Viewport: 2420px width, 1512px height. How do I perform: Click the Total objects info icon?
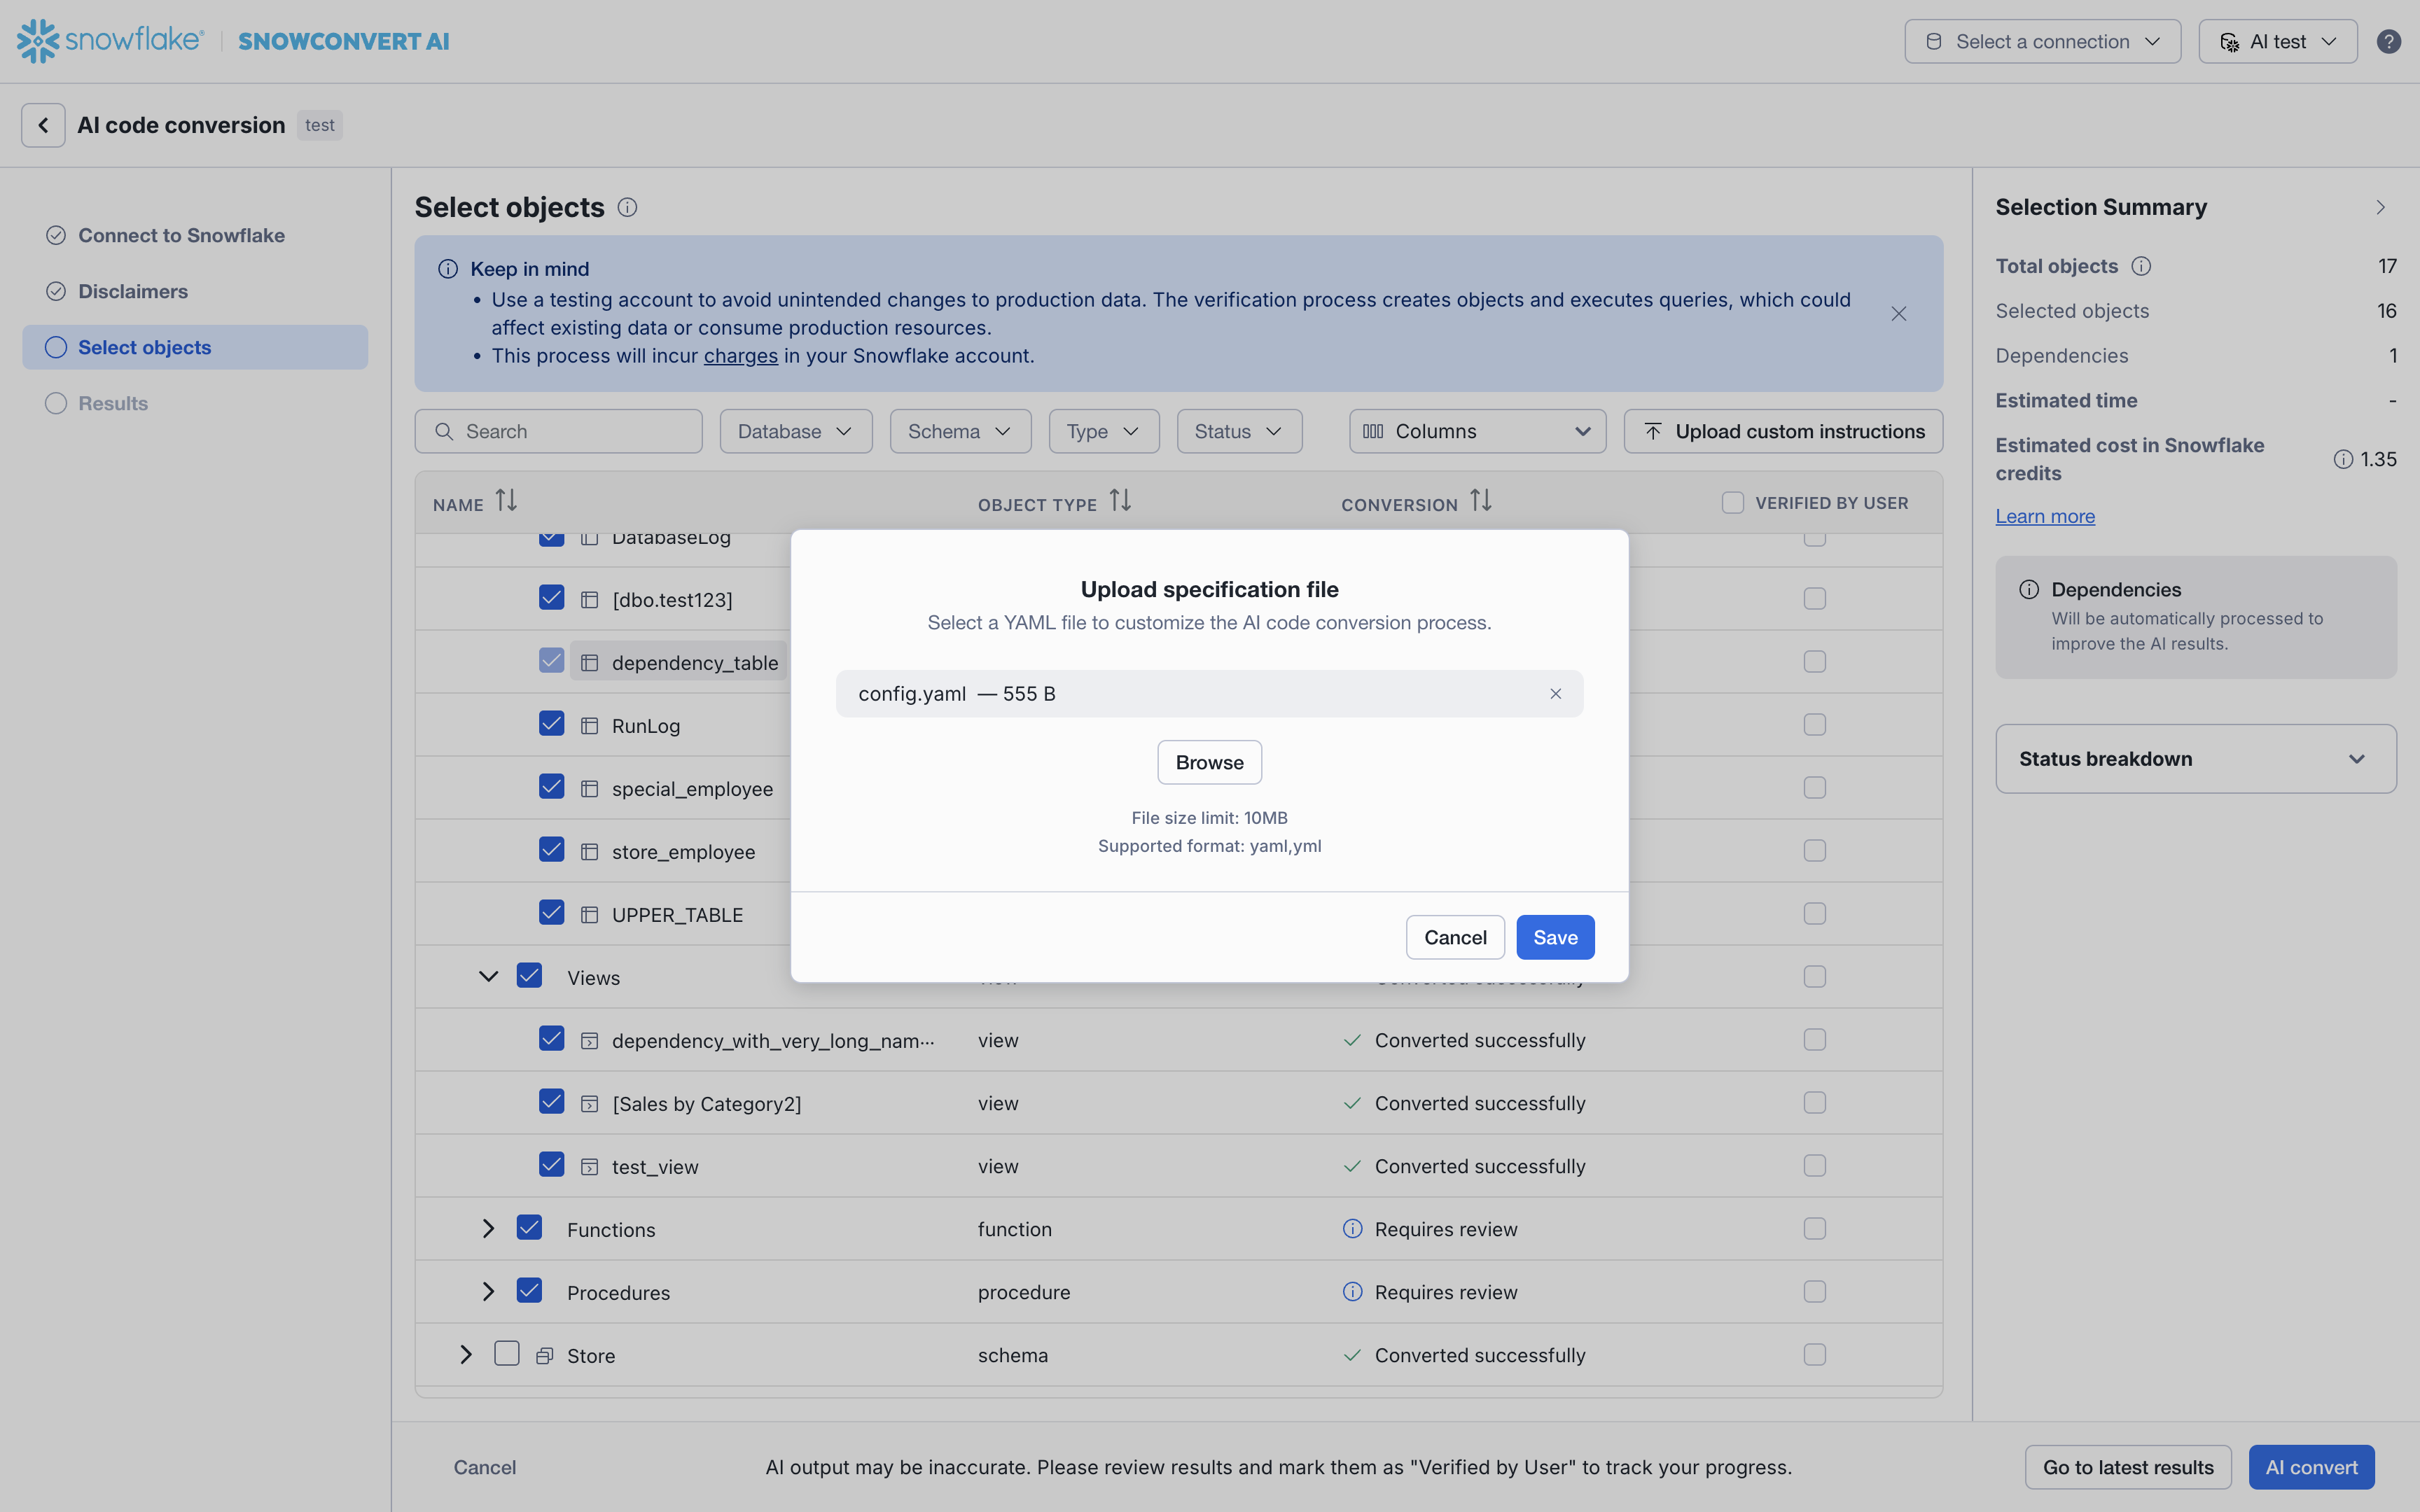2141,266
